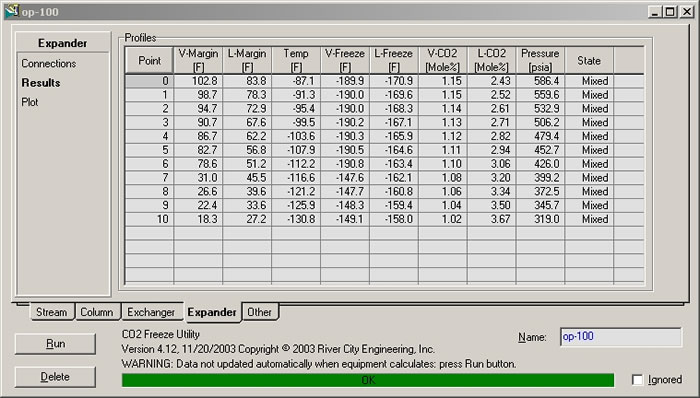Select Point 7 row cell
700x398 pixels.
[149, 178]
